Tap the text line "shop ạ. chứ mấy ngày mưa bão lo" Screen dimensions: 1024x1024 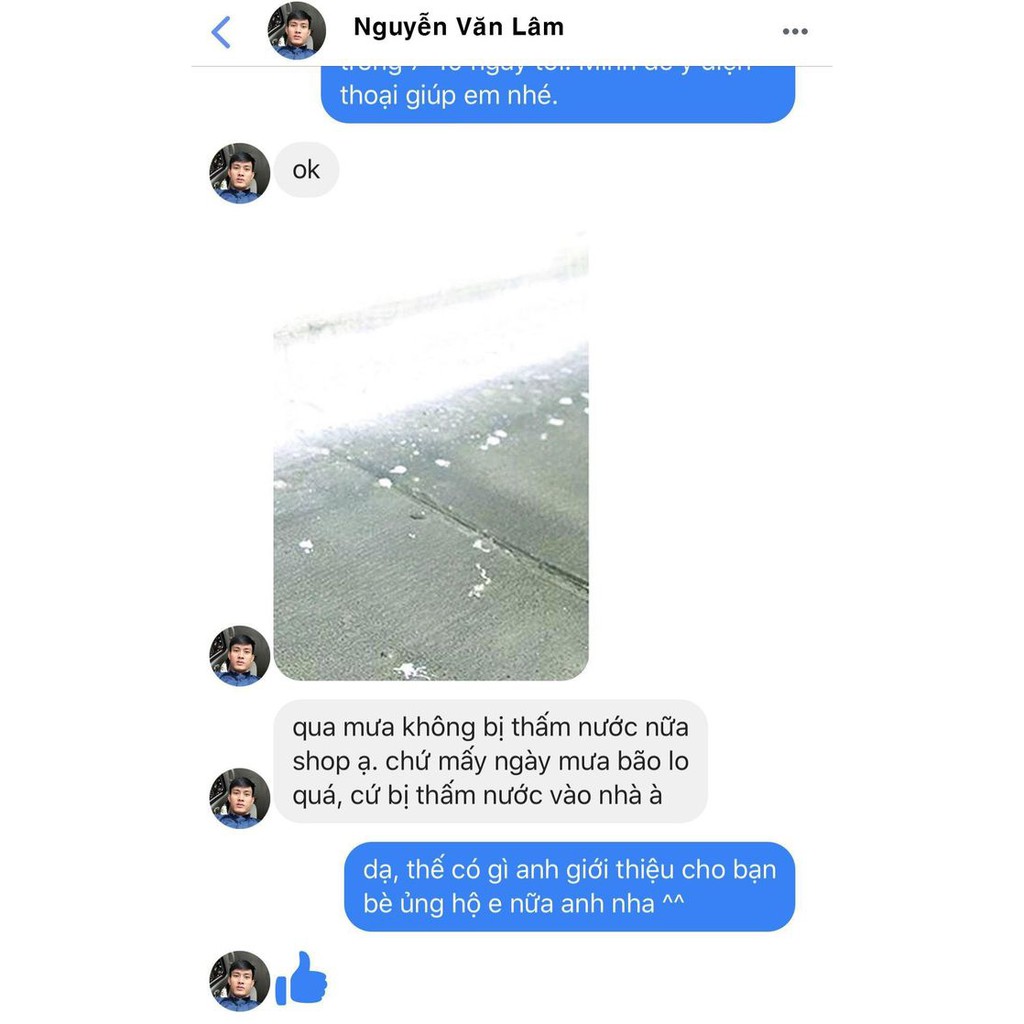pos(490,761)
